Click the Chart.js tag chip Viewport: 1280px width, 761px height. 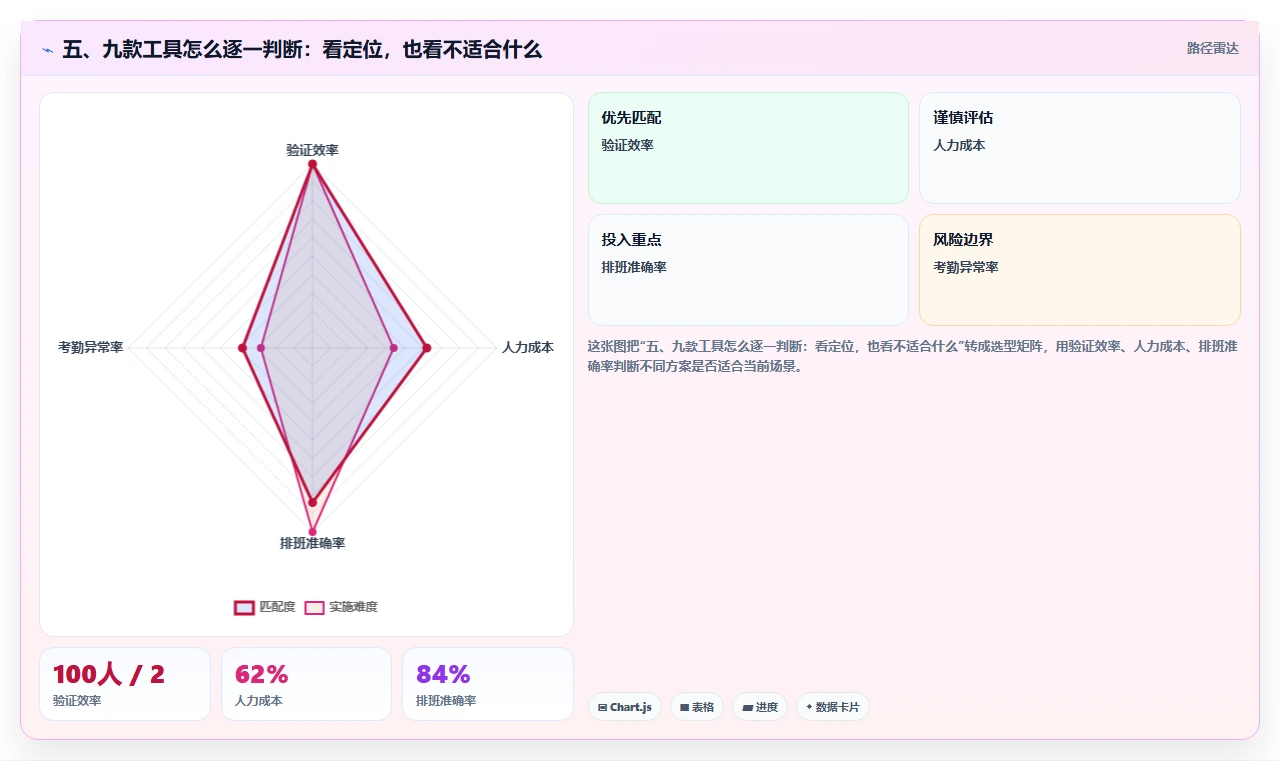click(x=625, y=707)
